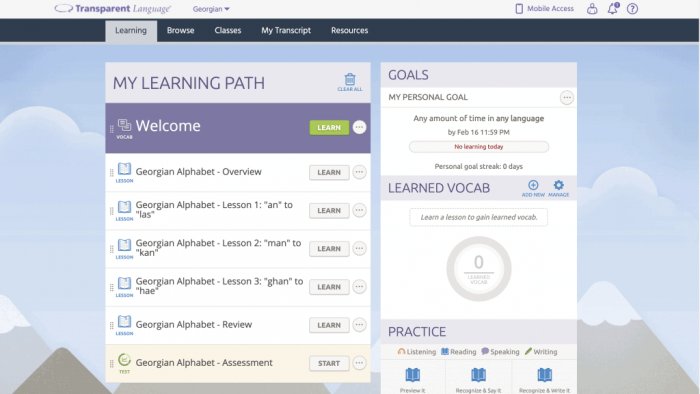Open the user profile icon
This screenshot has height=394, width=700.
(592, 8)
